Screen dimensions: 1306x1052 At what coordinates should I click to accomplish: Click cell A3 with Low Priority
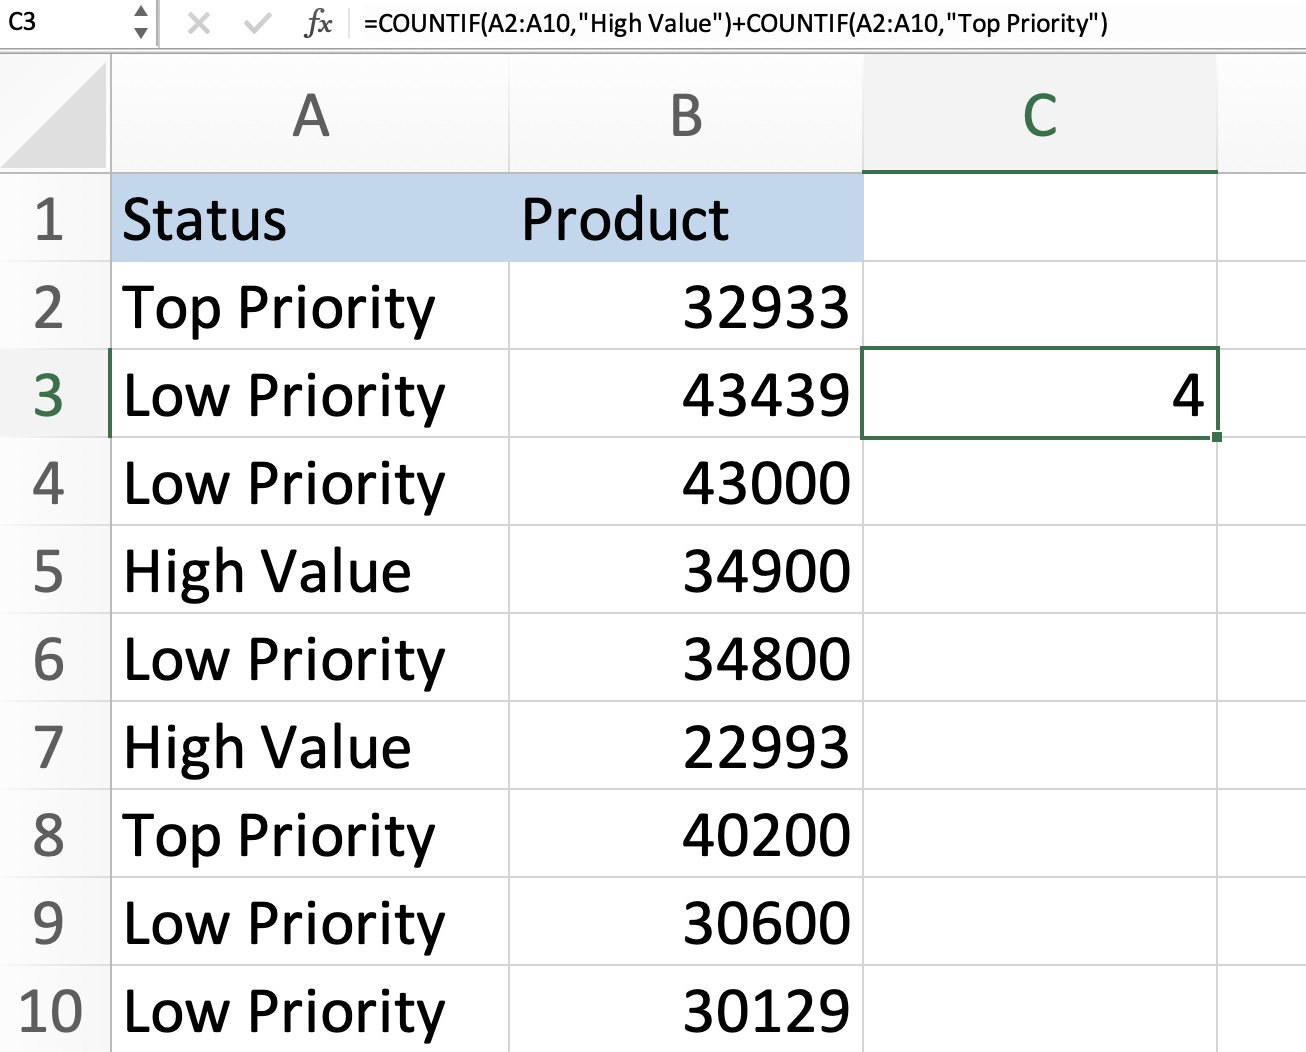click(310, 394)
